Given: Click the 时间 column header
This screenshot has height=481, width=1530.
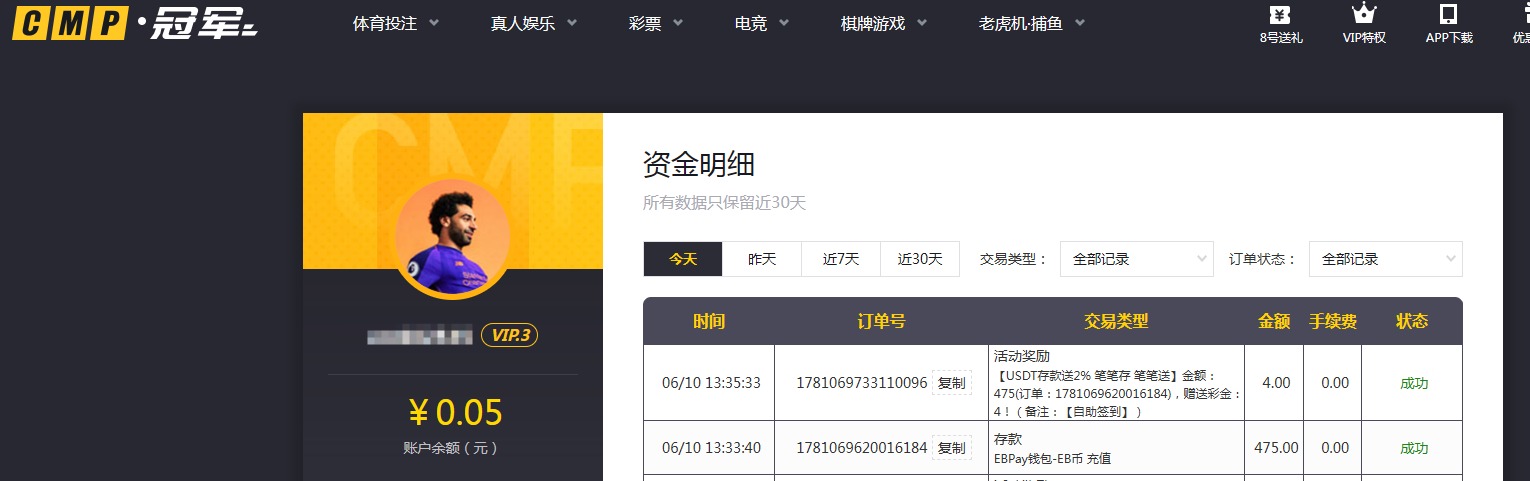Looking at the screenshot, I should tap(709, 321).
